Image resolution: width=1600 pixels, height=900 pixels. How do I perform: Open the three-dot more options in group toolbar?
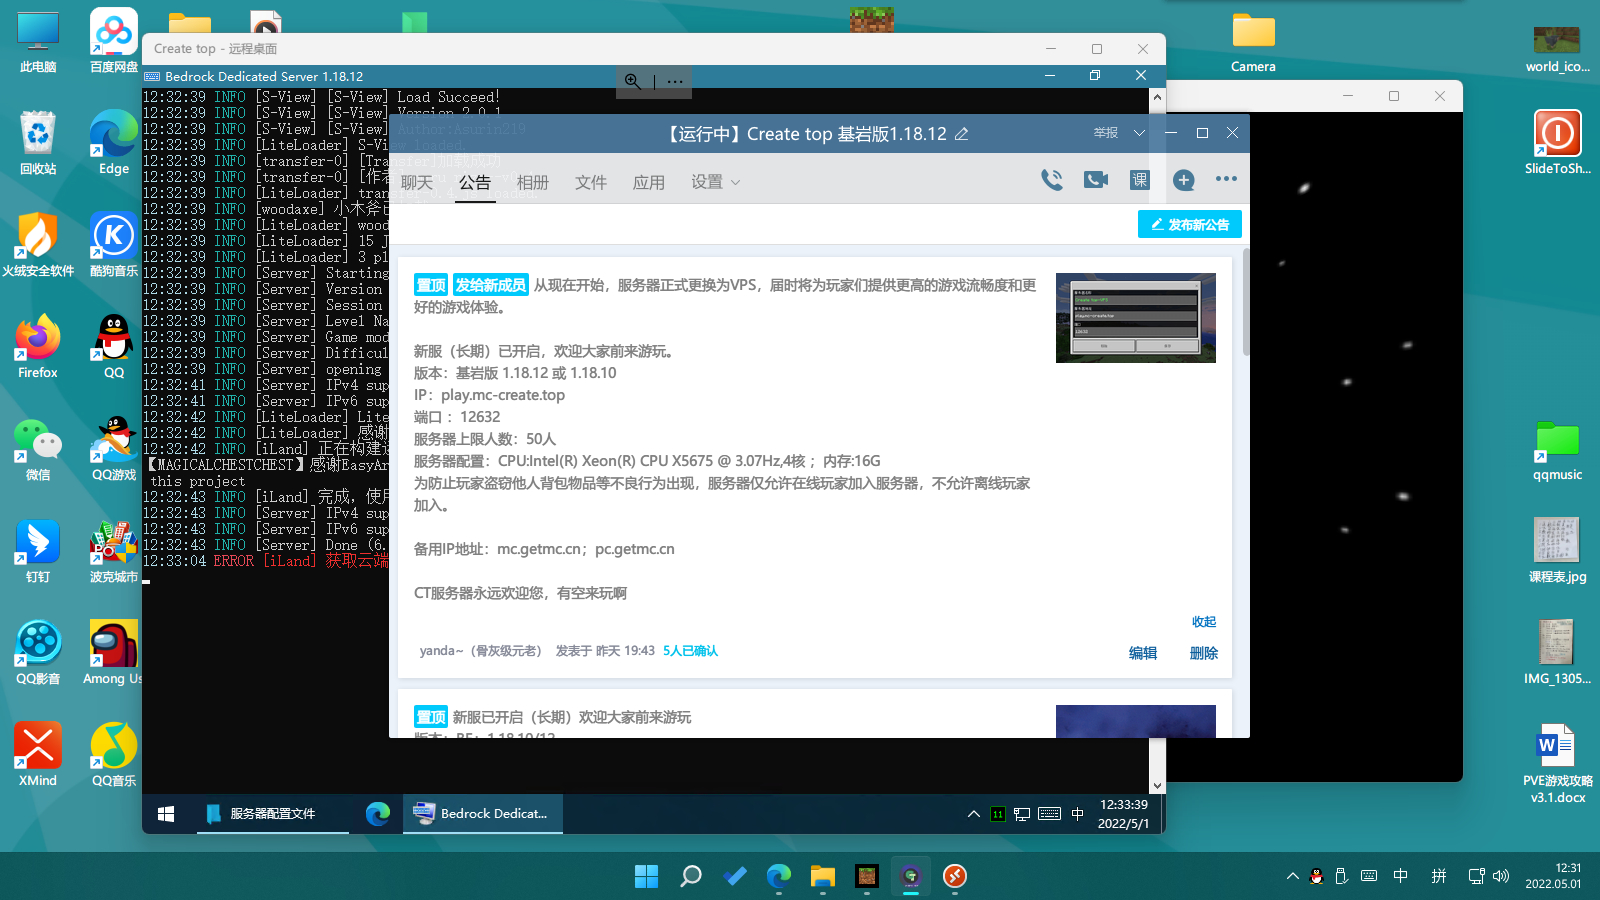click(x=1226, y=179)
